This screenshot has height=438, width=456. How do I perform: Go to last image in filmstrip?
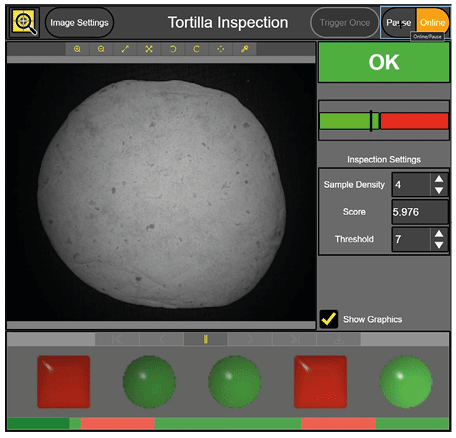click(294, 339)
